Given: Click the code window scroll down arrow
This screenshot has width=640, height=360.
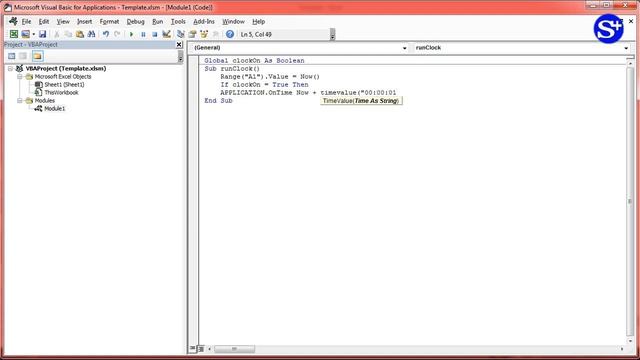Looking at the screenshot, I should point(630,340).
